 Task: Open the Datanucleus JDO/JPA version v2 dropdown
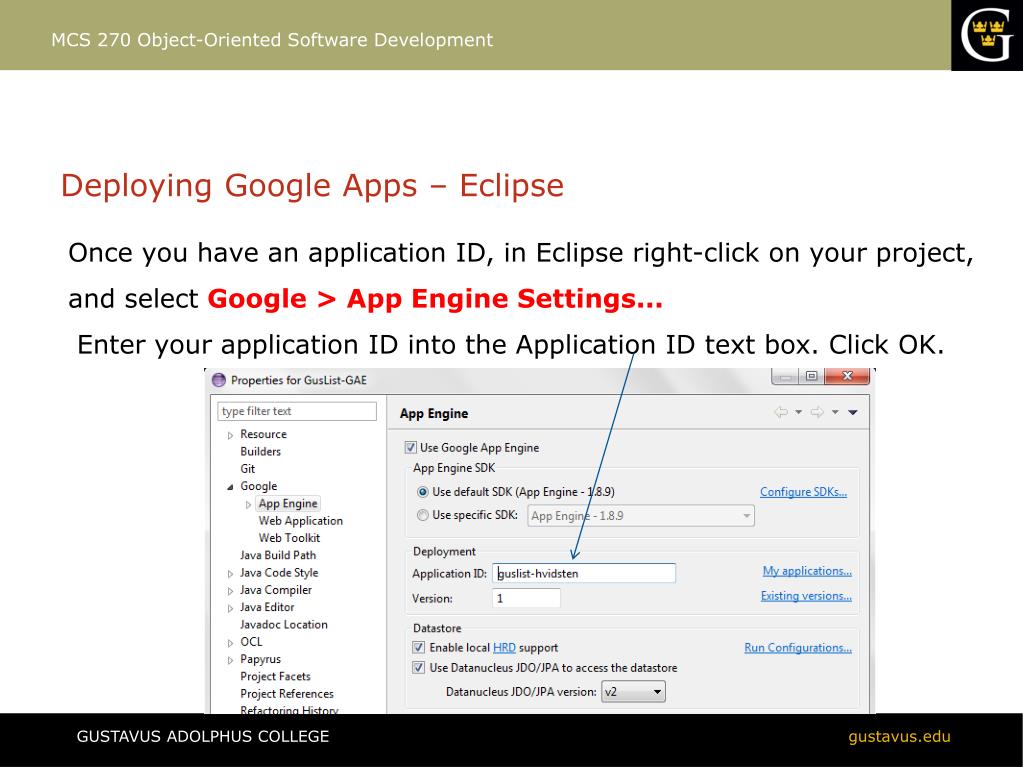click(x=634, y=692)
